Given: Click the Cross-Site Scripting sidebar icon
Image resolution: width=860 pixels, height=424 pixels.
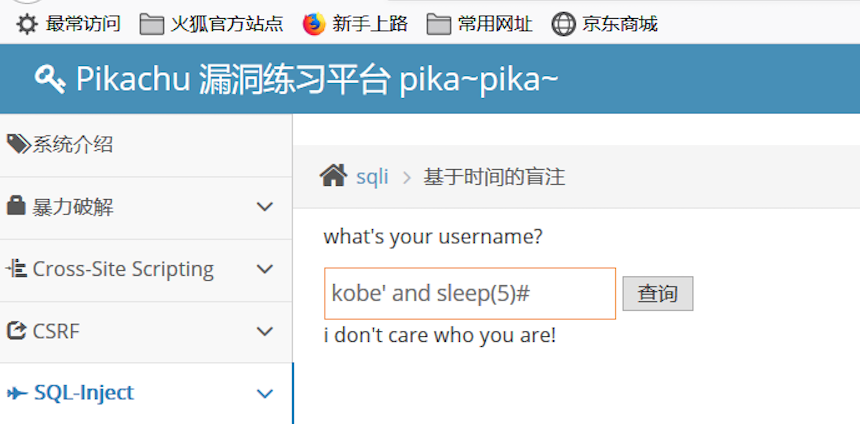Looking at the screenshot, I should coord(16,269).
